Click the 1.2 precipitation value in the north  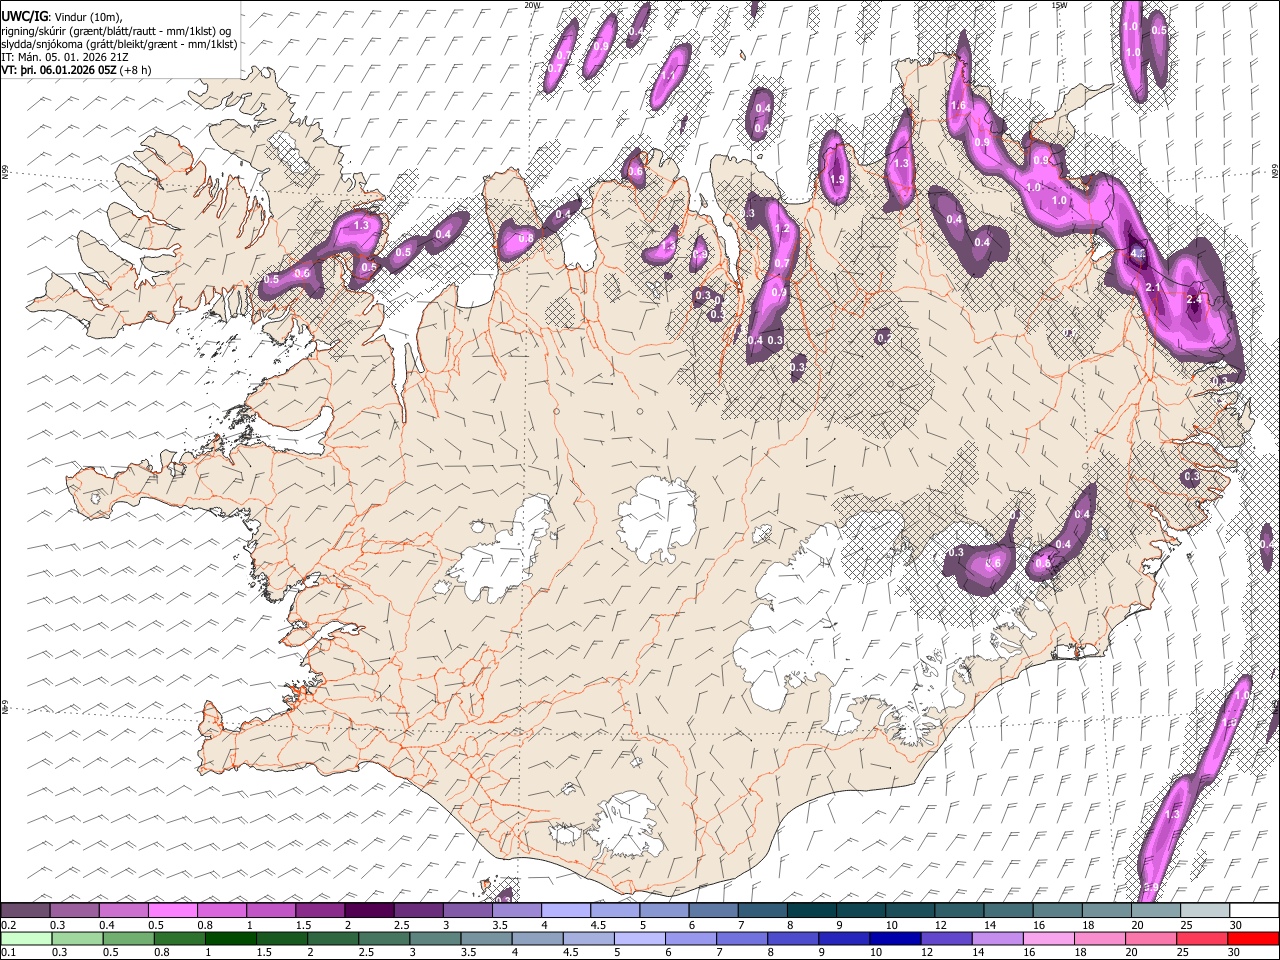coord(782,229)
